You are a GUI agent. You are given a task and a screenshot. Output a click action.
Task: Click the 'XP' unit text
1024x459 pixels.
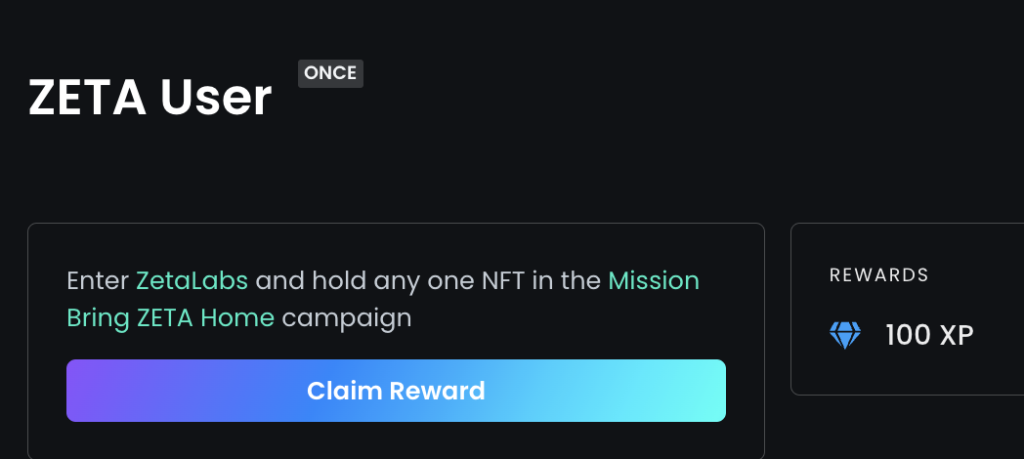click(956, 336)
